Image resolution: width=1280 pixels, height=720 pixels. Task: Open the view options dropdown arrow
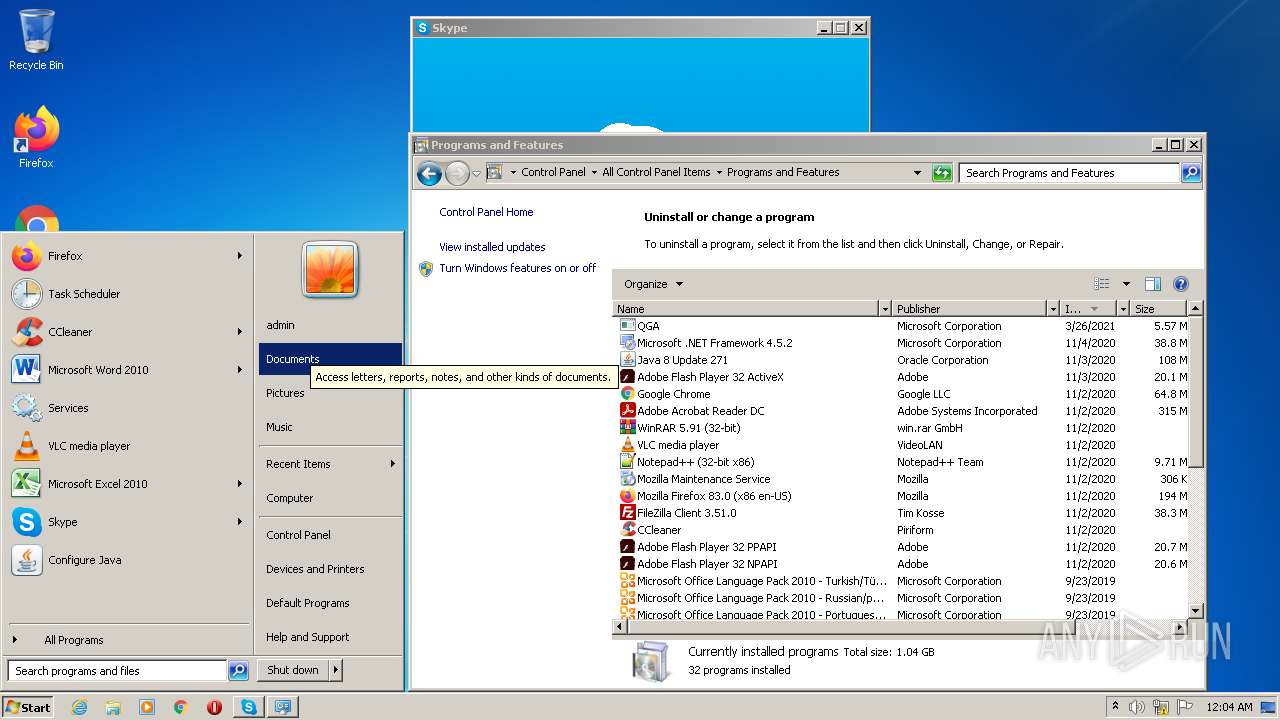[x=1126, y=284]
